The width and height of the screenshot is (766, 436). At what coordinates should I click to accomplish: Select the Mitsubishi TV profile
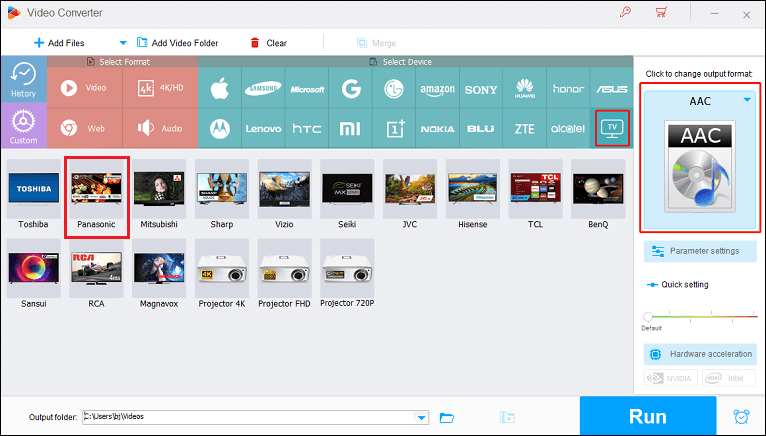pyautogui.click(x=159, y=196)
